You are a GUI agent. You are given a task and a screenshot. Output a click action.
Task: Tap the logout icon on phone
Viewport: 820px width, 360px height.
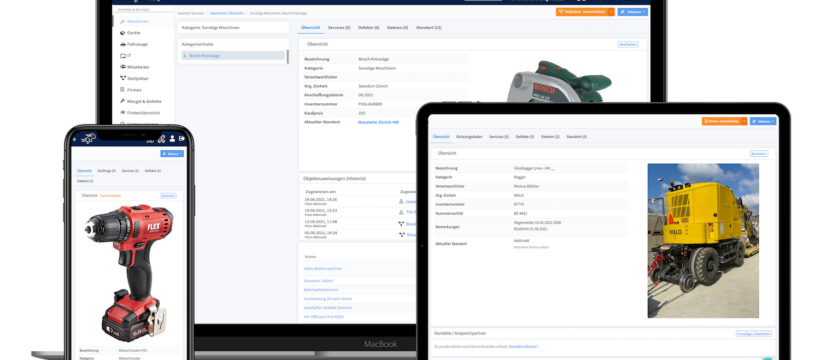(x=181, y=139)
